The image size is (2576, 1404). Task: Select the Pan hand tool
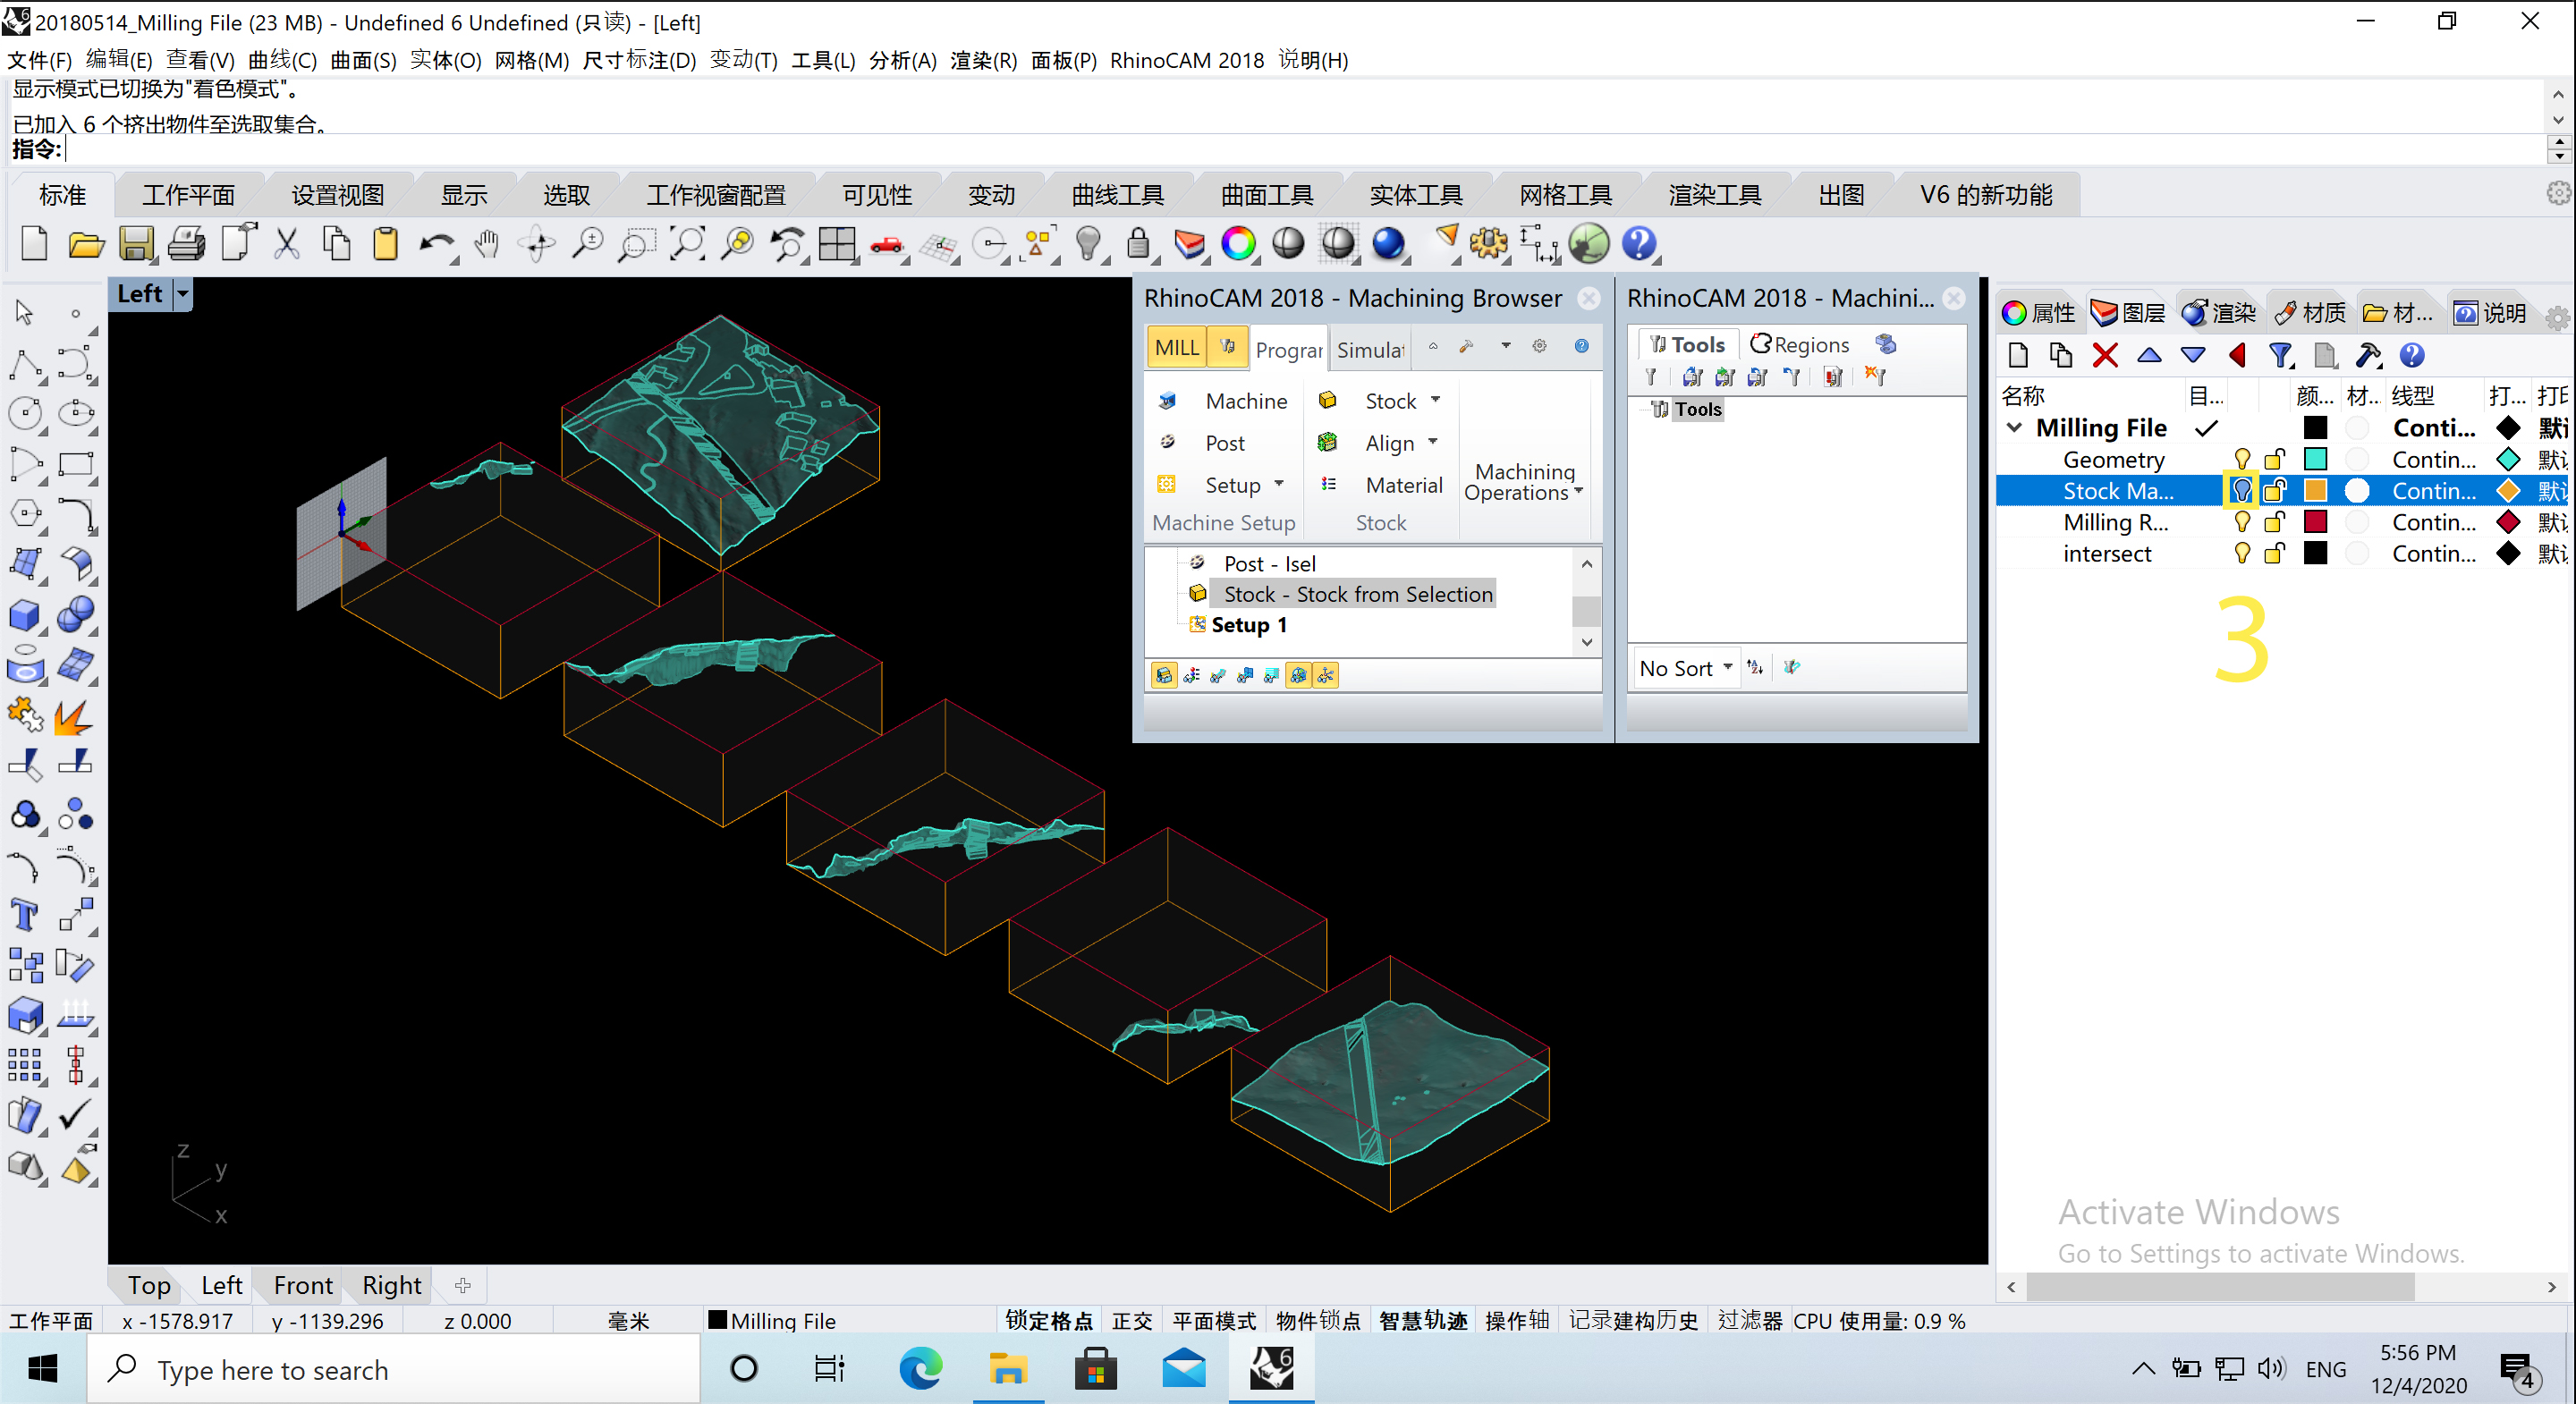(x=487, y=243)
